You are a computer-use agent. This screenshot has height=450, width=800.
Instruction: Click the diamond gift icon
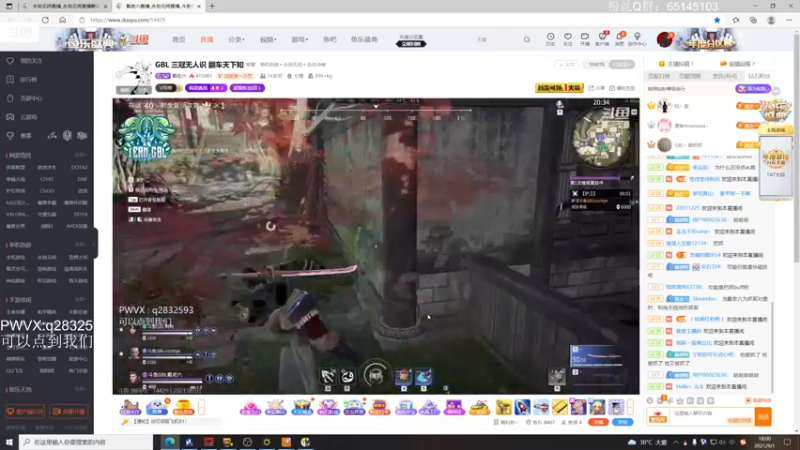pyautogui.click(x=328, y=407)
